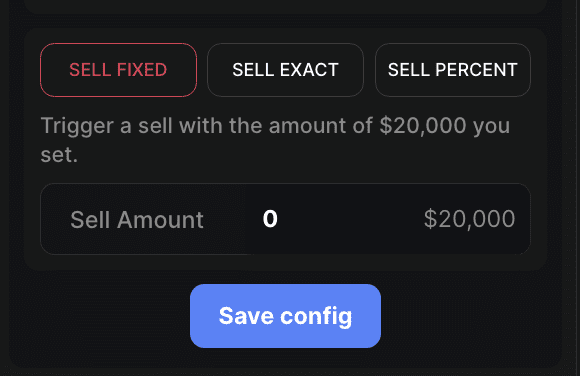Click the $20,000 in the description
The image size is (580, 376).
coord(423,125)
